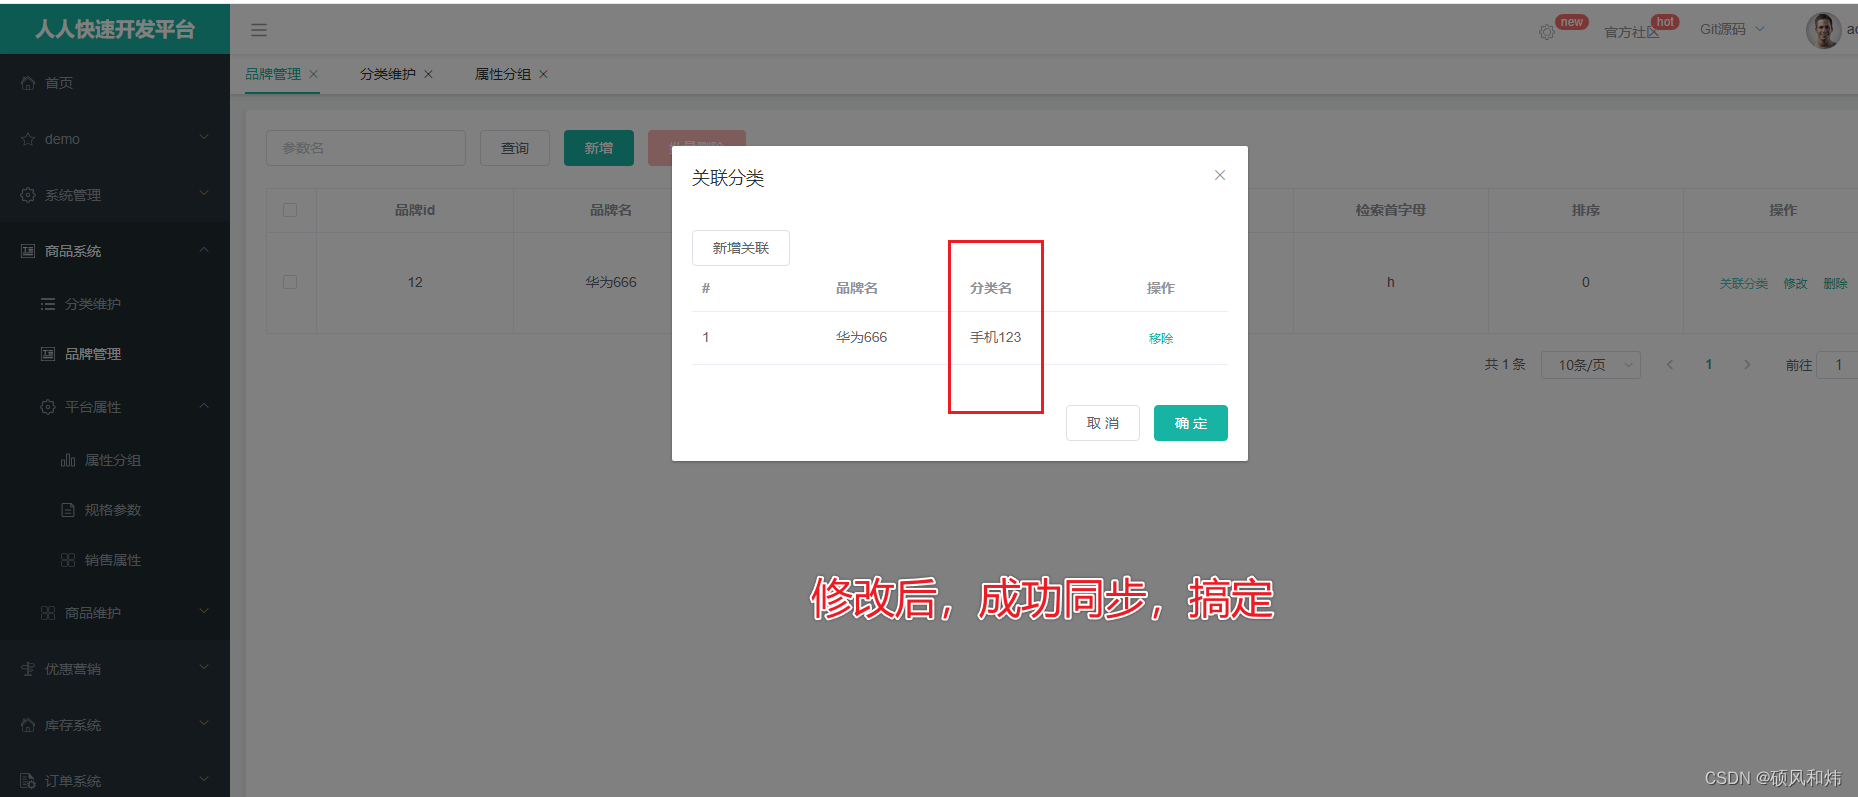Click the 新增关联 button in dialog
This screenshot has height=797, width=1858.
pos(741,248)
